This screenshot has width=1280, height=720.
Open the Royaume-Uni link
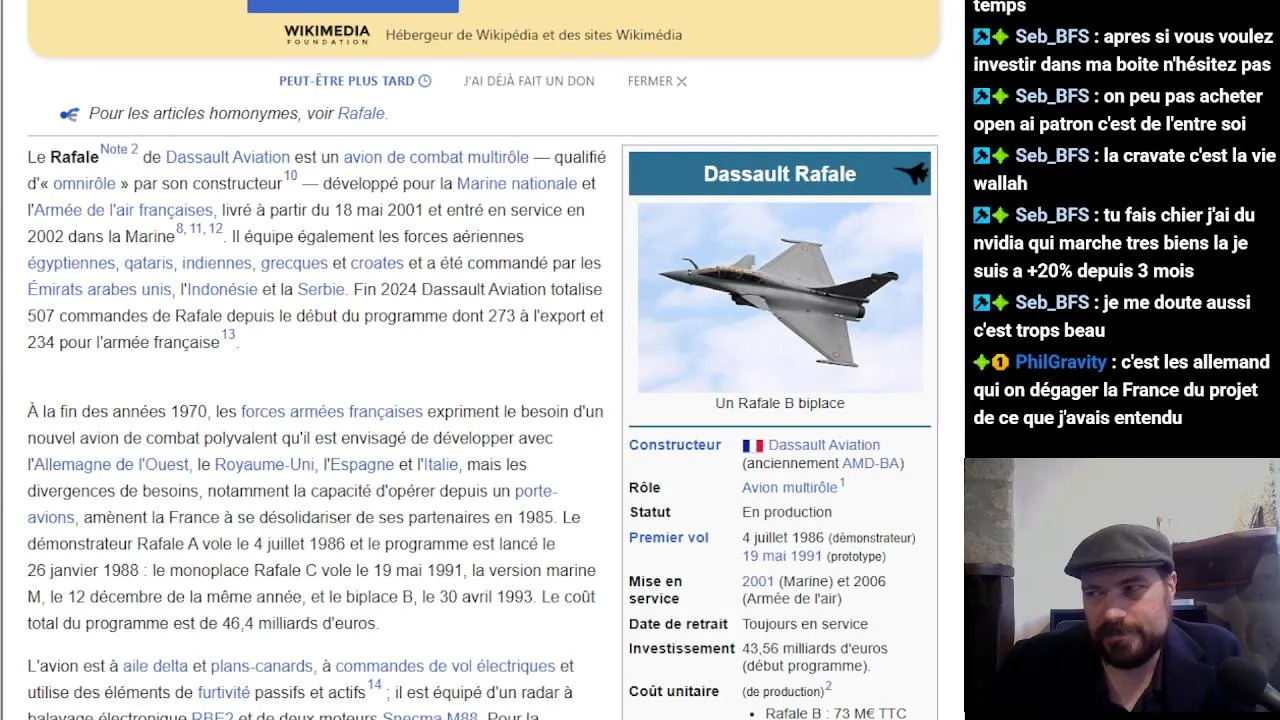pos(264,465)
